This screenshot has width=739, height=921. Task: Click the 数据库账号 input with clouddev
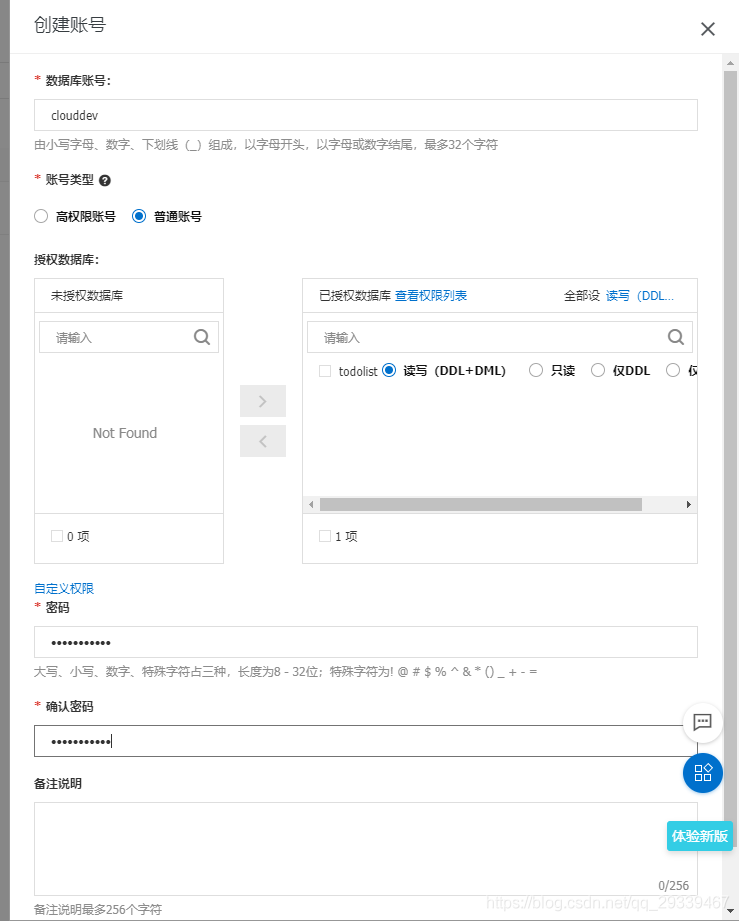(x=366, y=115)
